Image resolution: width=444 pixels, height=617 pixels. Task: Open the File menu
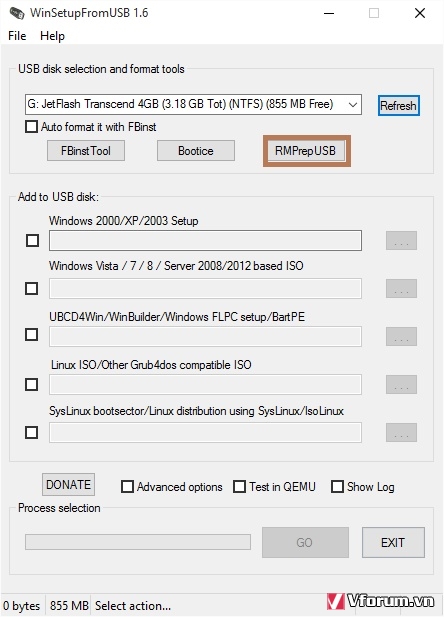17,36
